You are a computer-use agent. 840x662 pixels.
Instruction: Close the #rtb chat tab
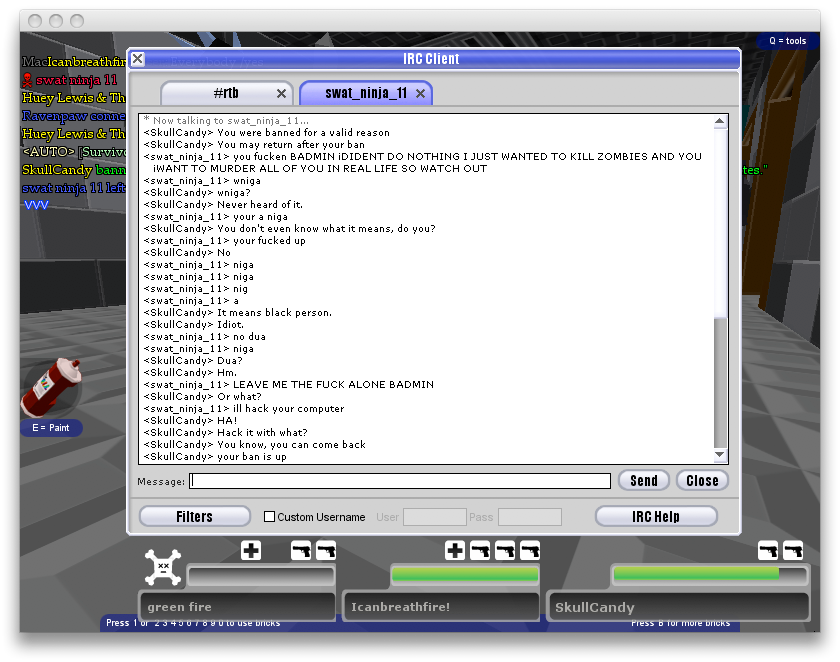click(x=281, y=94)
